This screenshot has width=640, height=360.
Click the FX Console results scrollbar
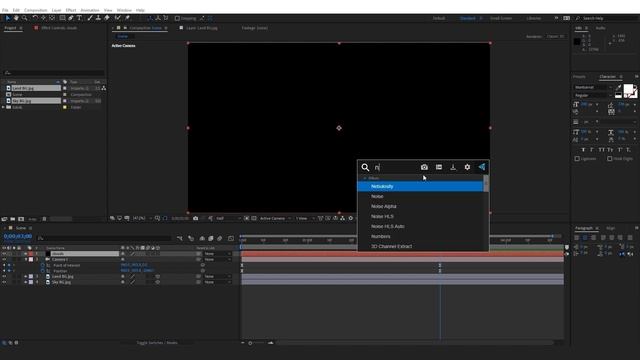(x=486, y=184)
